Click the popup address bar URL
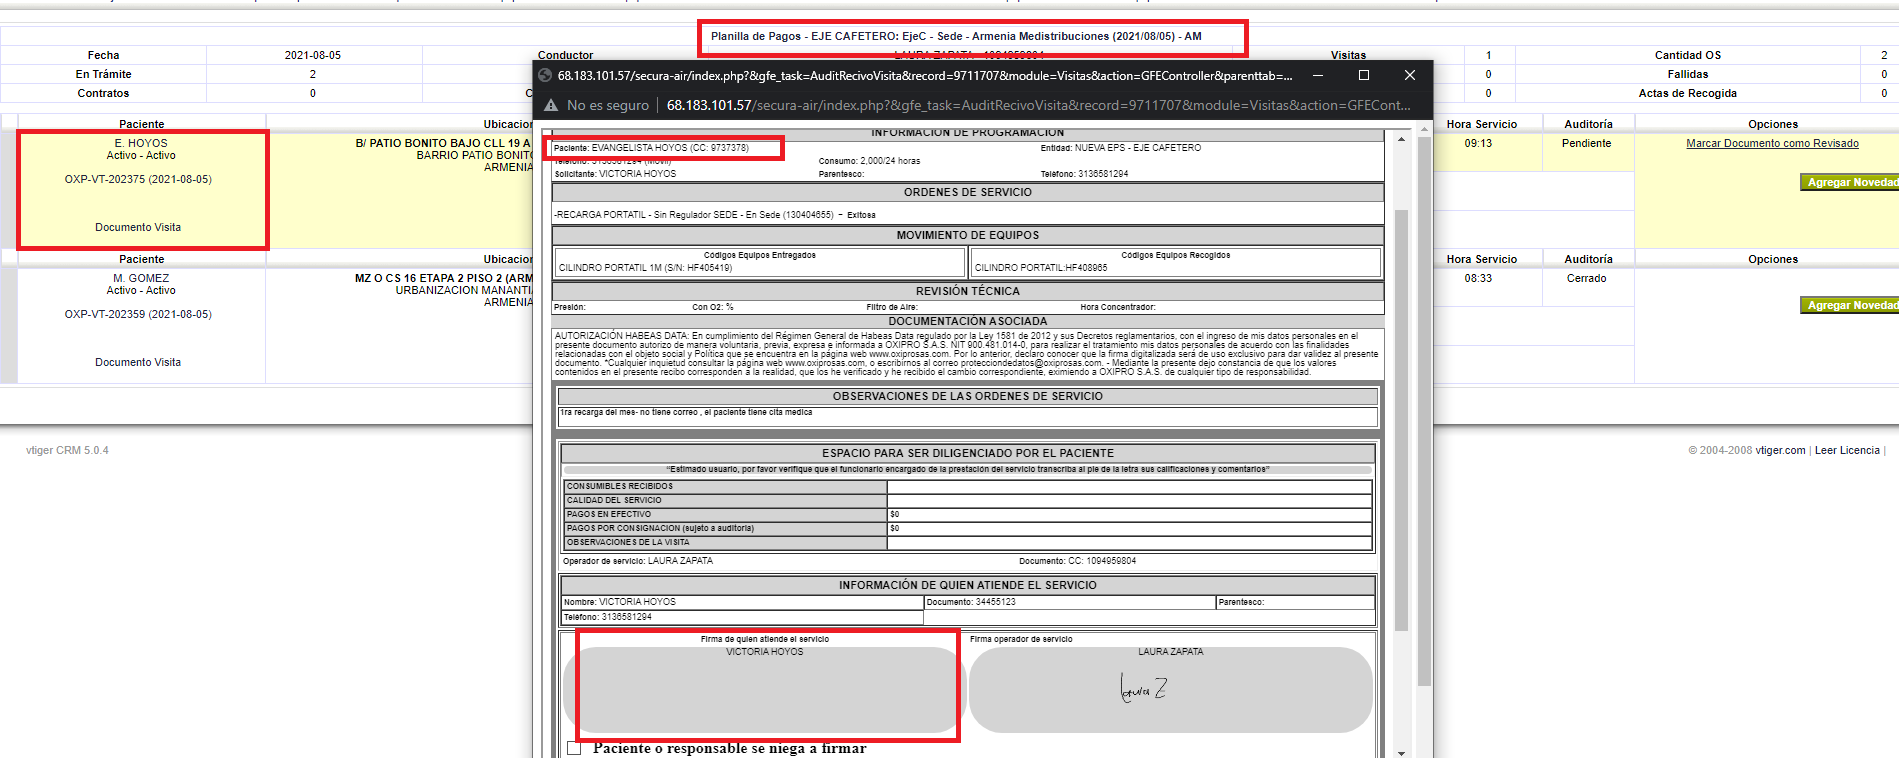 [x=1038, y=105]
